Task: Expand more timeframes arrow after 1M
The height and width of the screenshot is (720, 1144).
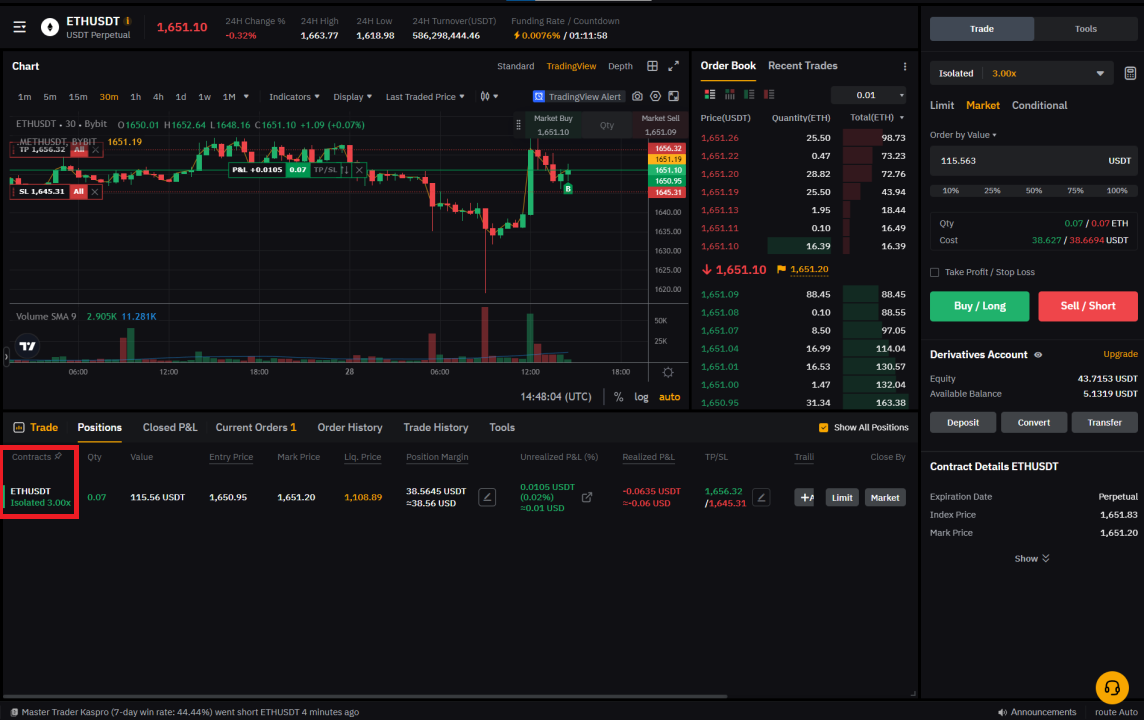Action: pos(246,96)
